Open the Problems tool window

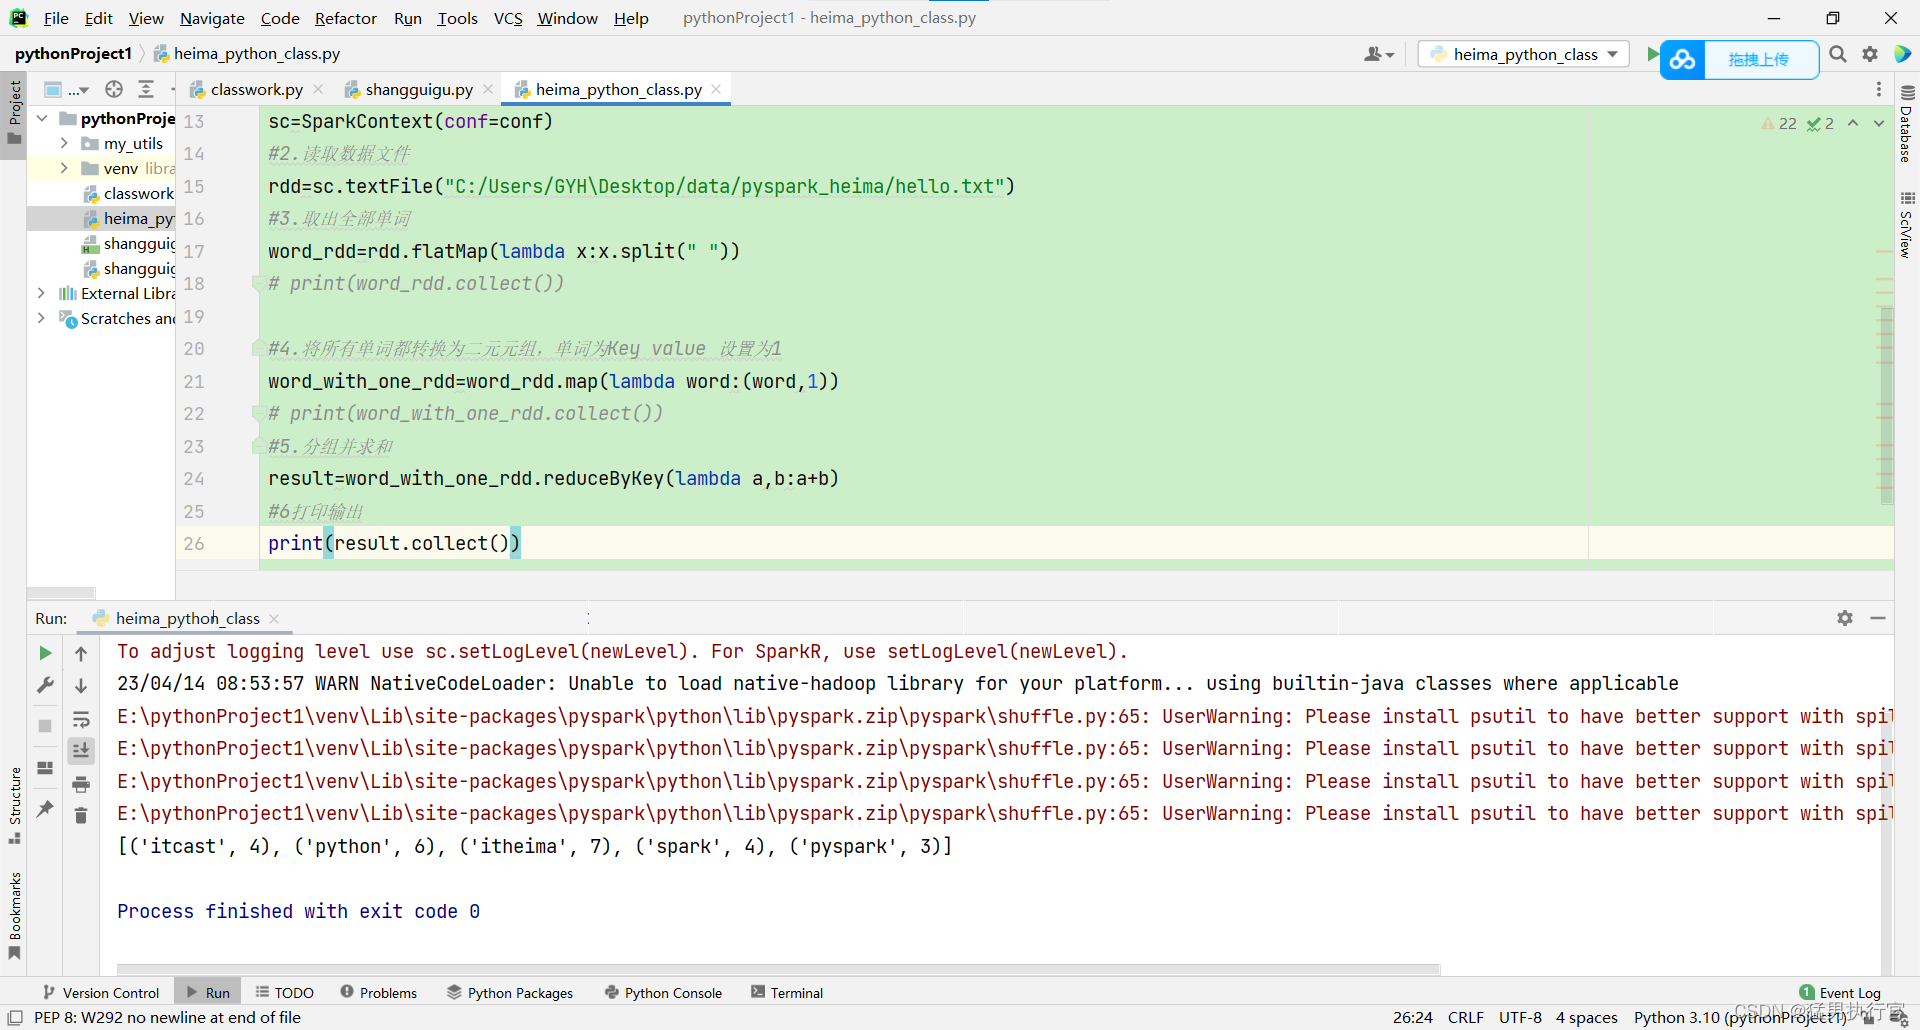(x=379, y=992)
